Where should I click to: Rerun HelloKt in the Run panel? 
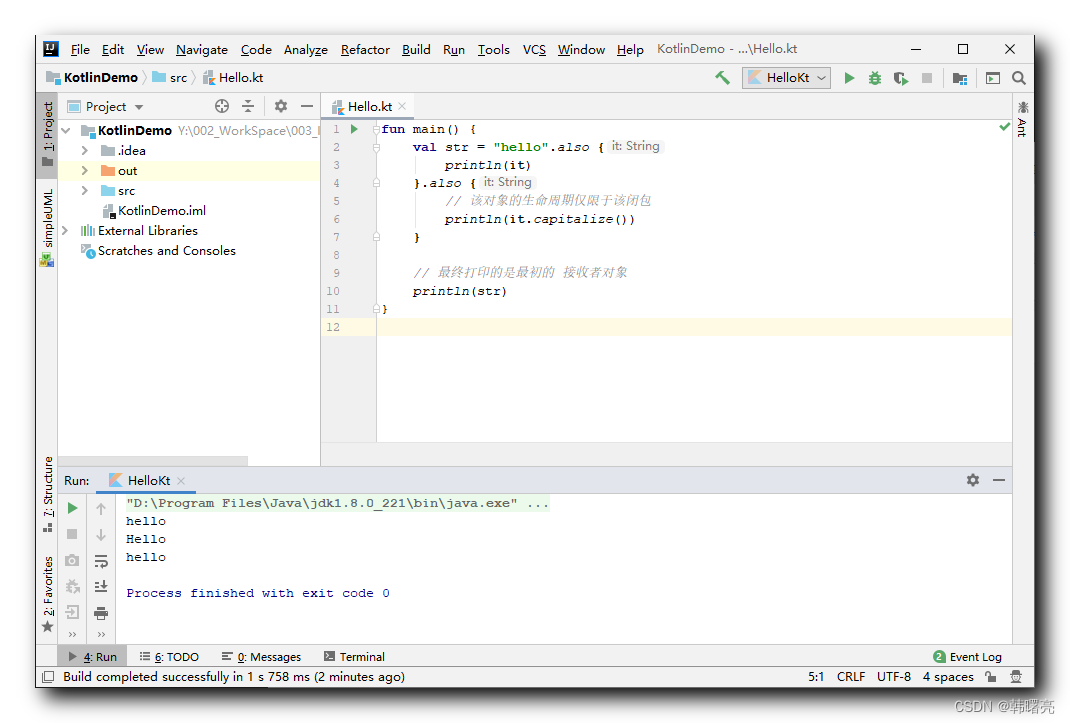pyautogui.click(x=72, y=508)
